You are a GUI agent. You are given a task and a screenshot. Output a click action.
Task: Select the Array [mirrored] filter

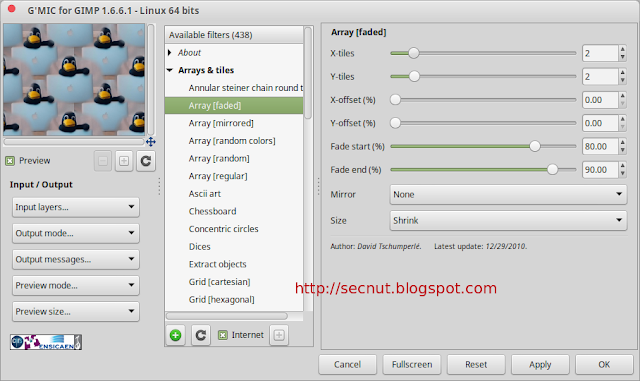pos(234,123)
